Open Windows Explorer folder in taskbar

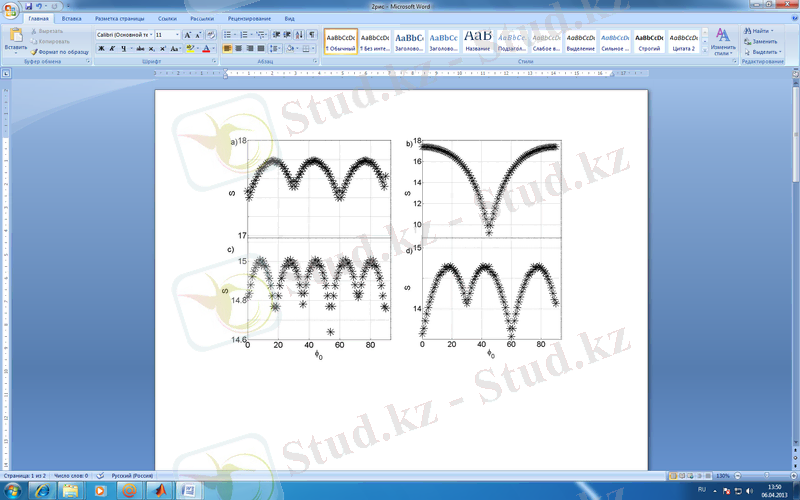(71, 491)
